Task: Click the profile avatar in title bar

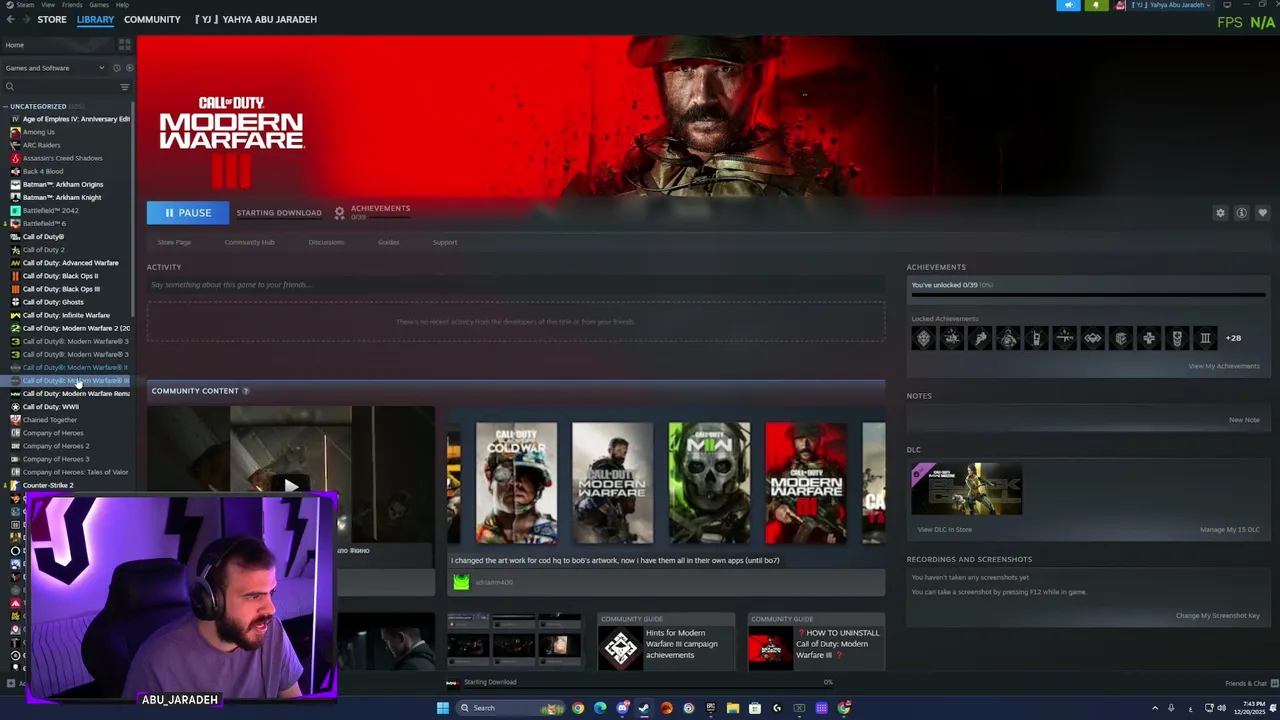Action: point(1121,5)
